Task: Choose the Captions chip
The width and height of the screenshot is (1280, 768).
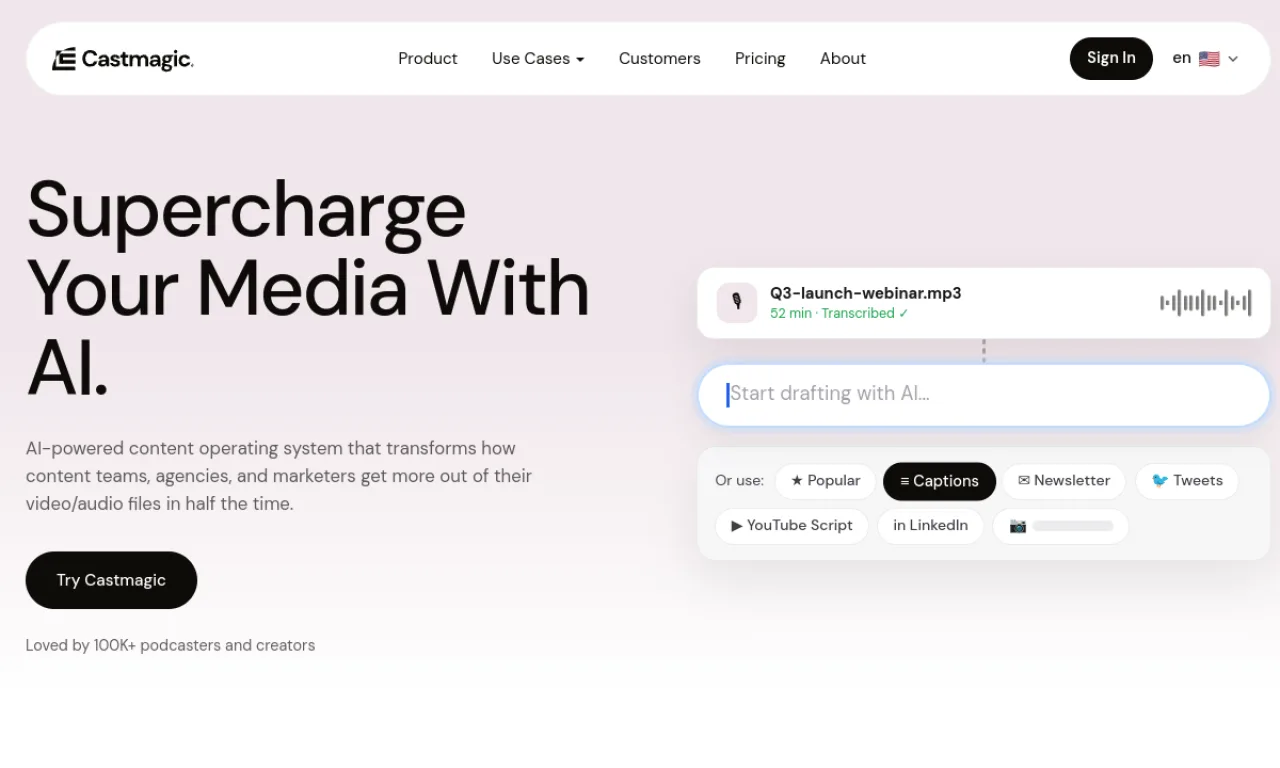Action: [x=939, y=481]
